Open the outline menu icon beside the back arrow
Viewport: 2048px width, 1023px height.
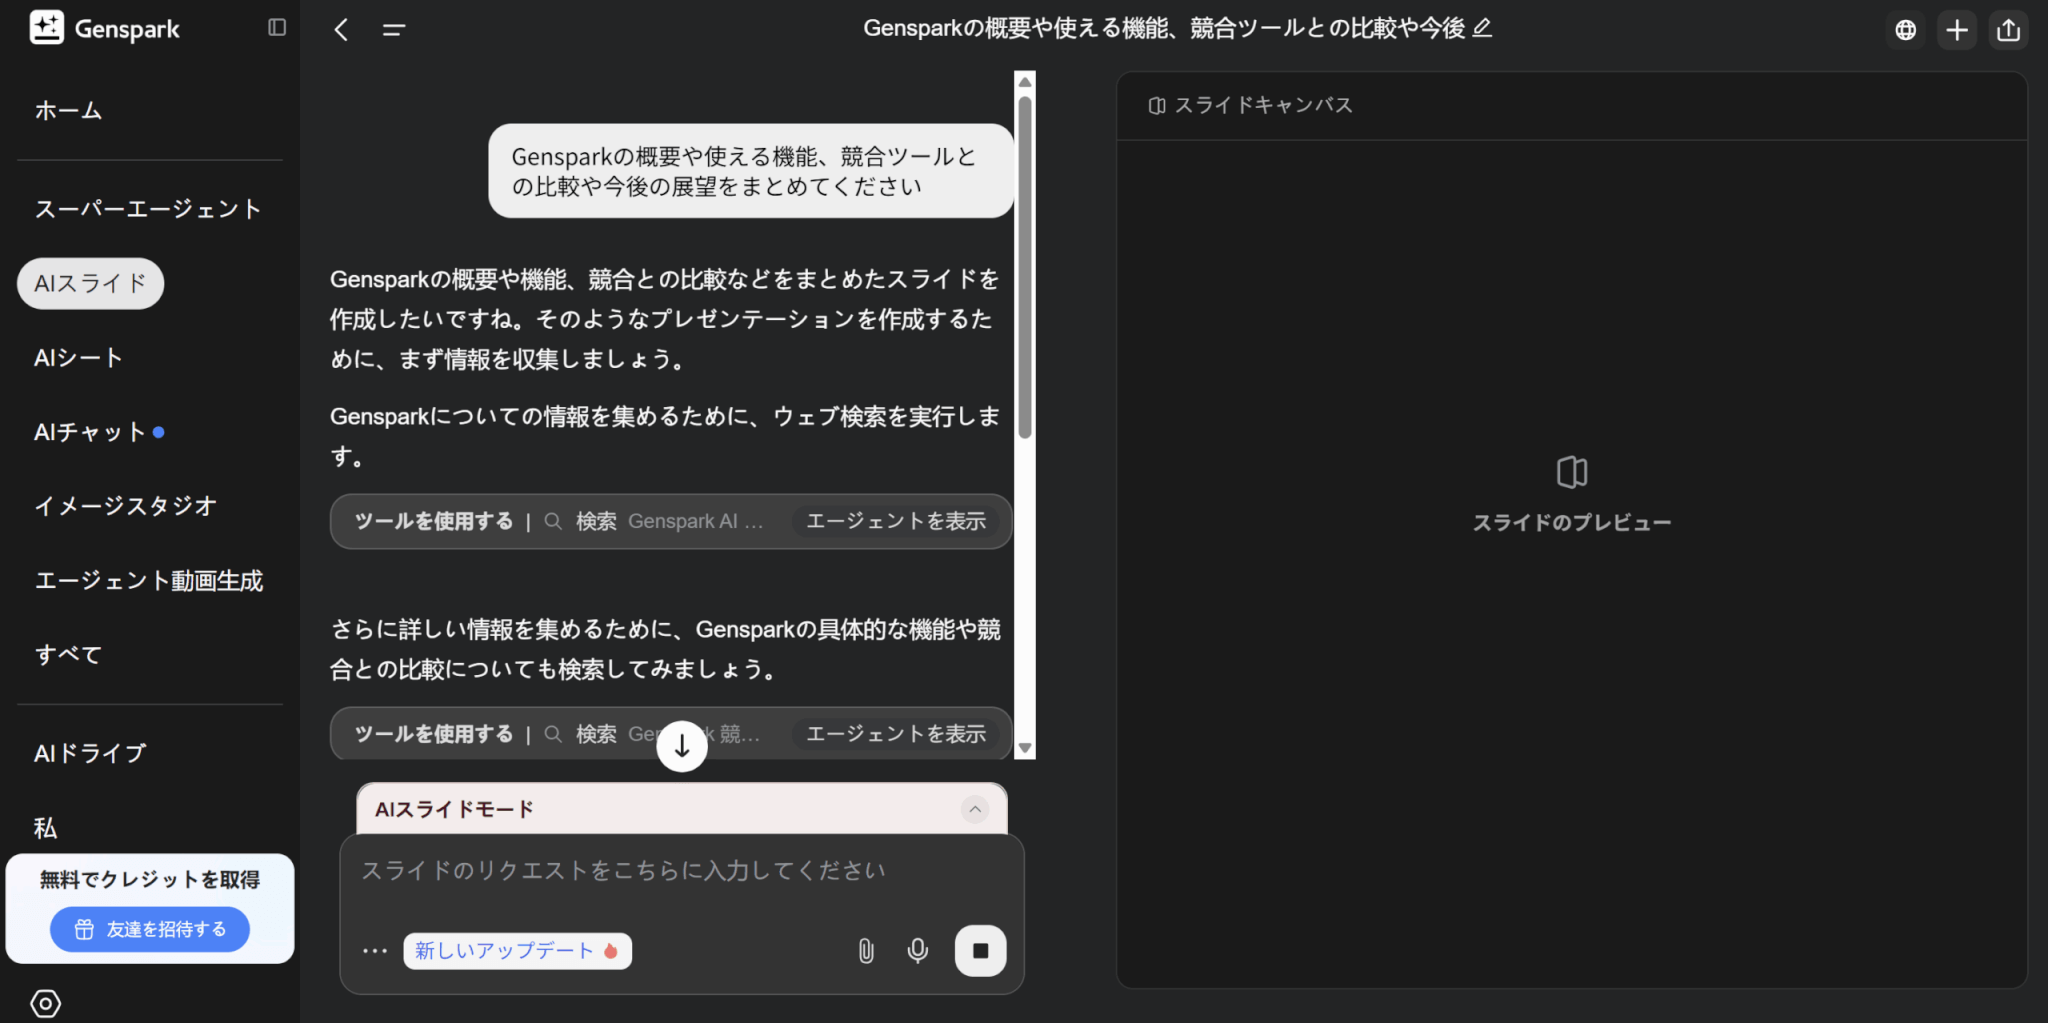tap(394, 30)
